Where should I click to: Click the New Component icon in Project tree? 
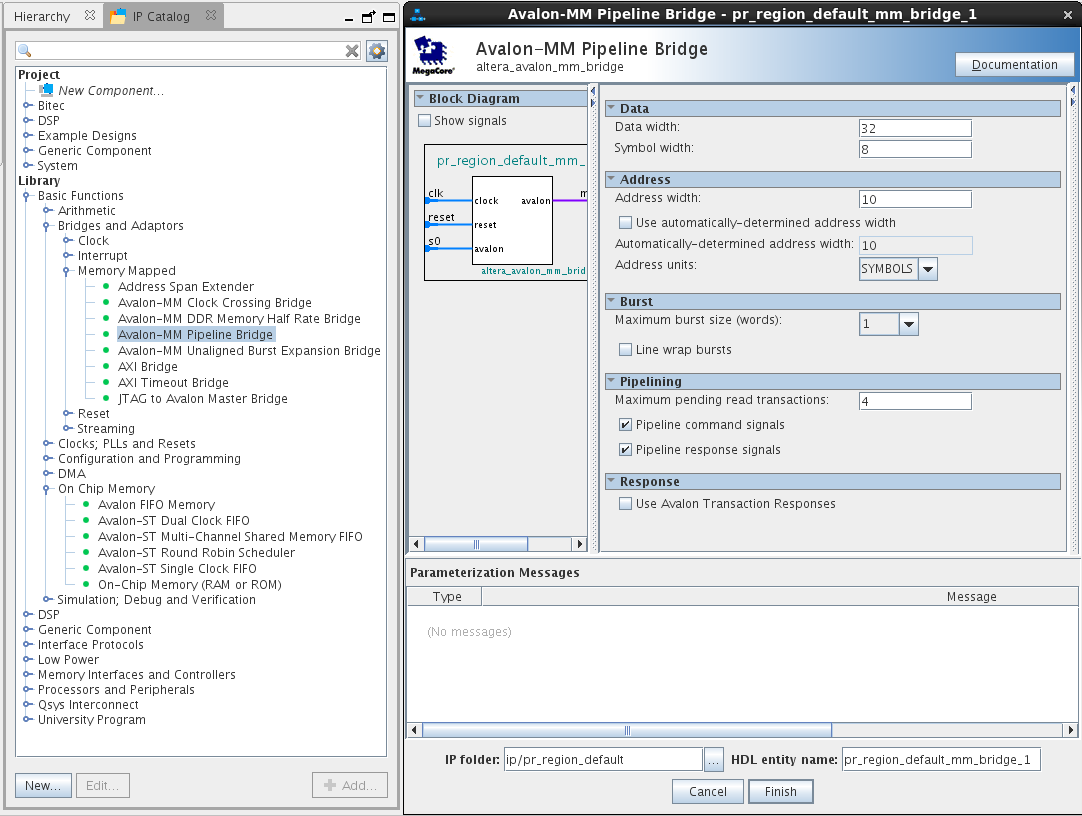click(45, 90)
